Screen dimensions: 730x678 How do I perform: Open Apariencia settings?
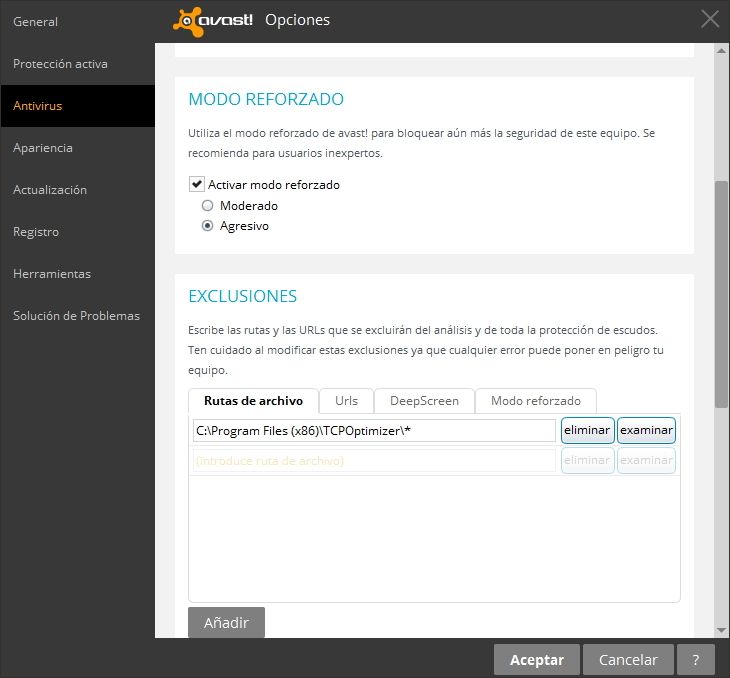click(x=43, y=148)
